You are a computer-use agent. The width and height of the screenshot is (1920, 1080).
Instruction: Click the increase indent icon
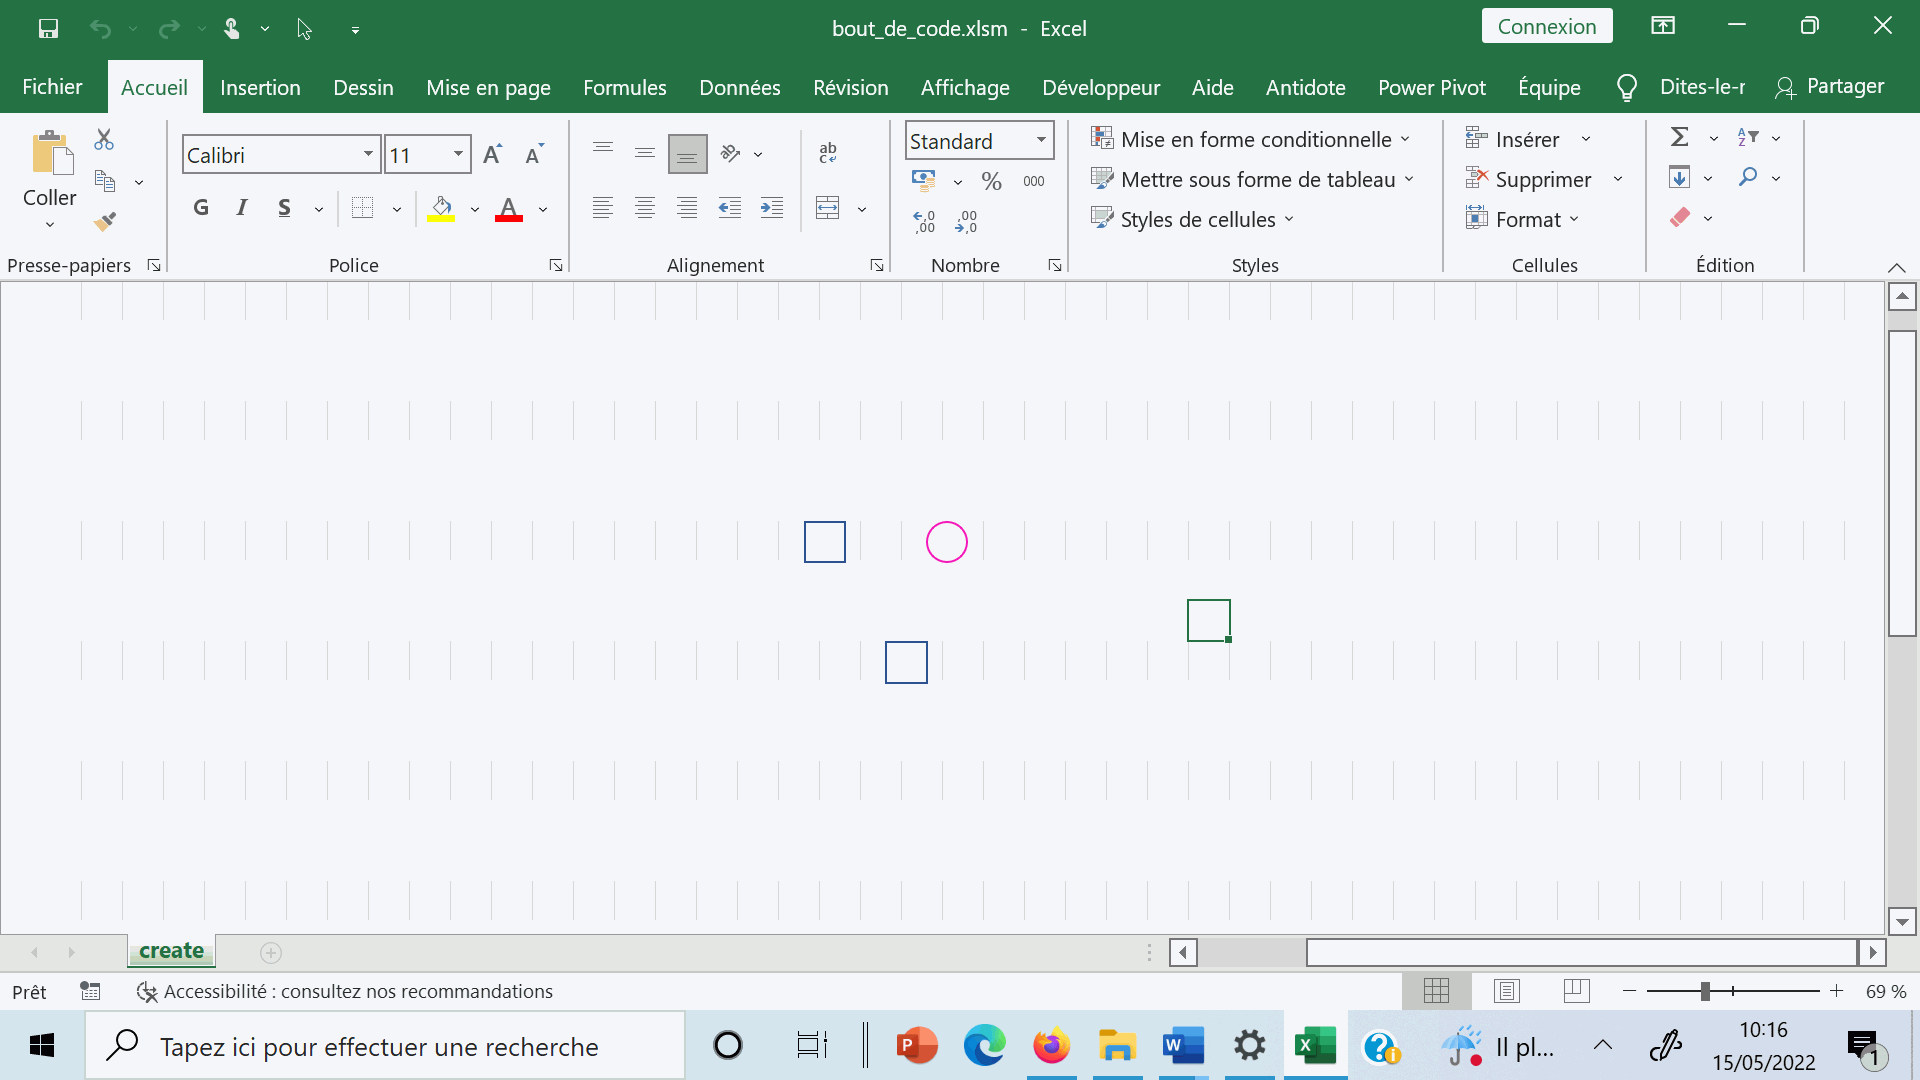click(772, 208)
